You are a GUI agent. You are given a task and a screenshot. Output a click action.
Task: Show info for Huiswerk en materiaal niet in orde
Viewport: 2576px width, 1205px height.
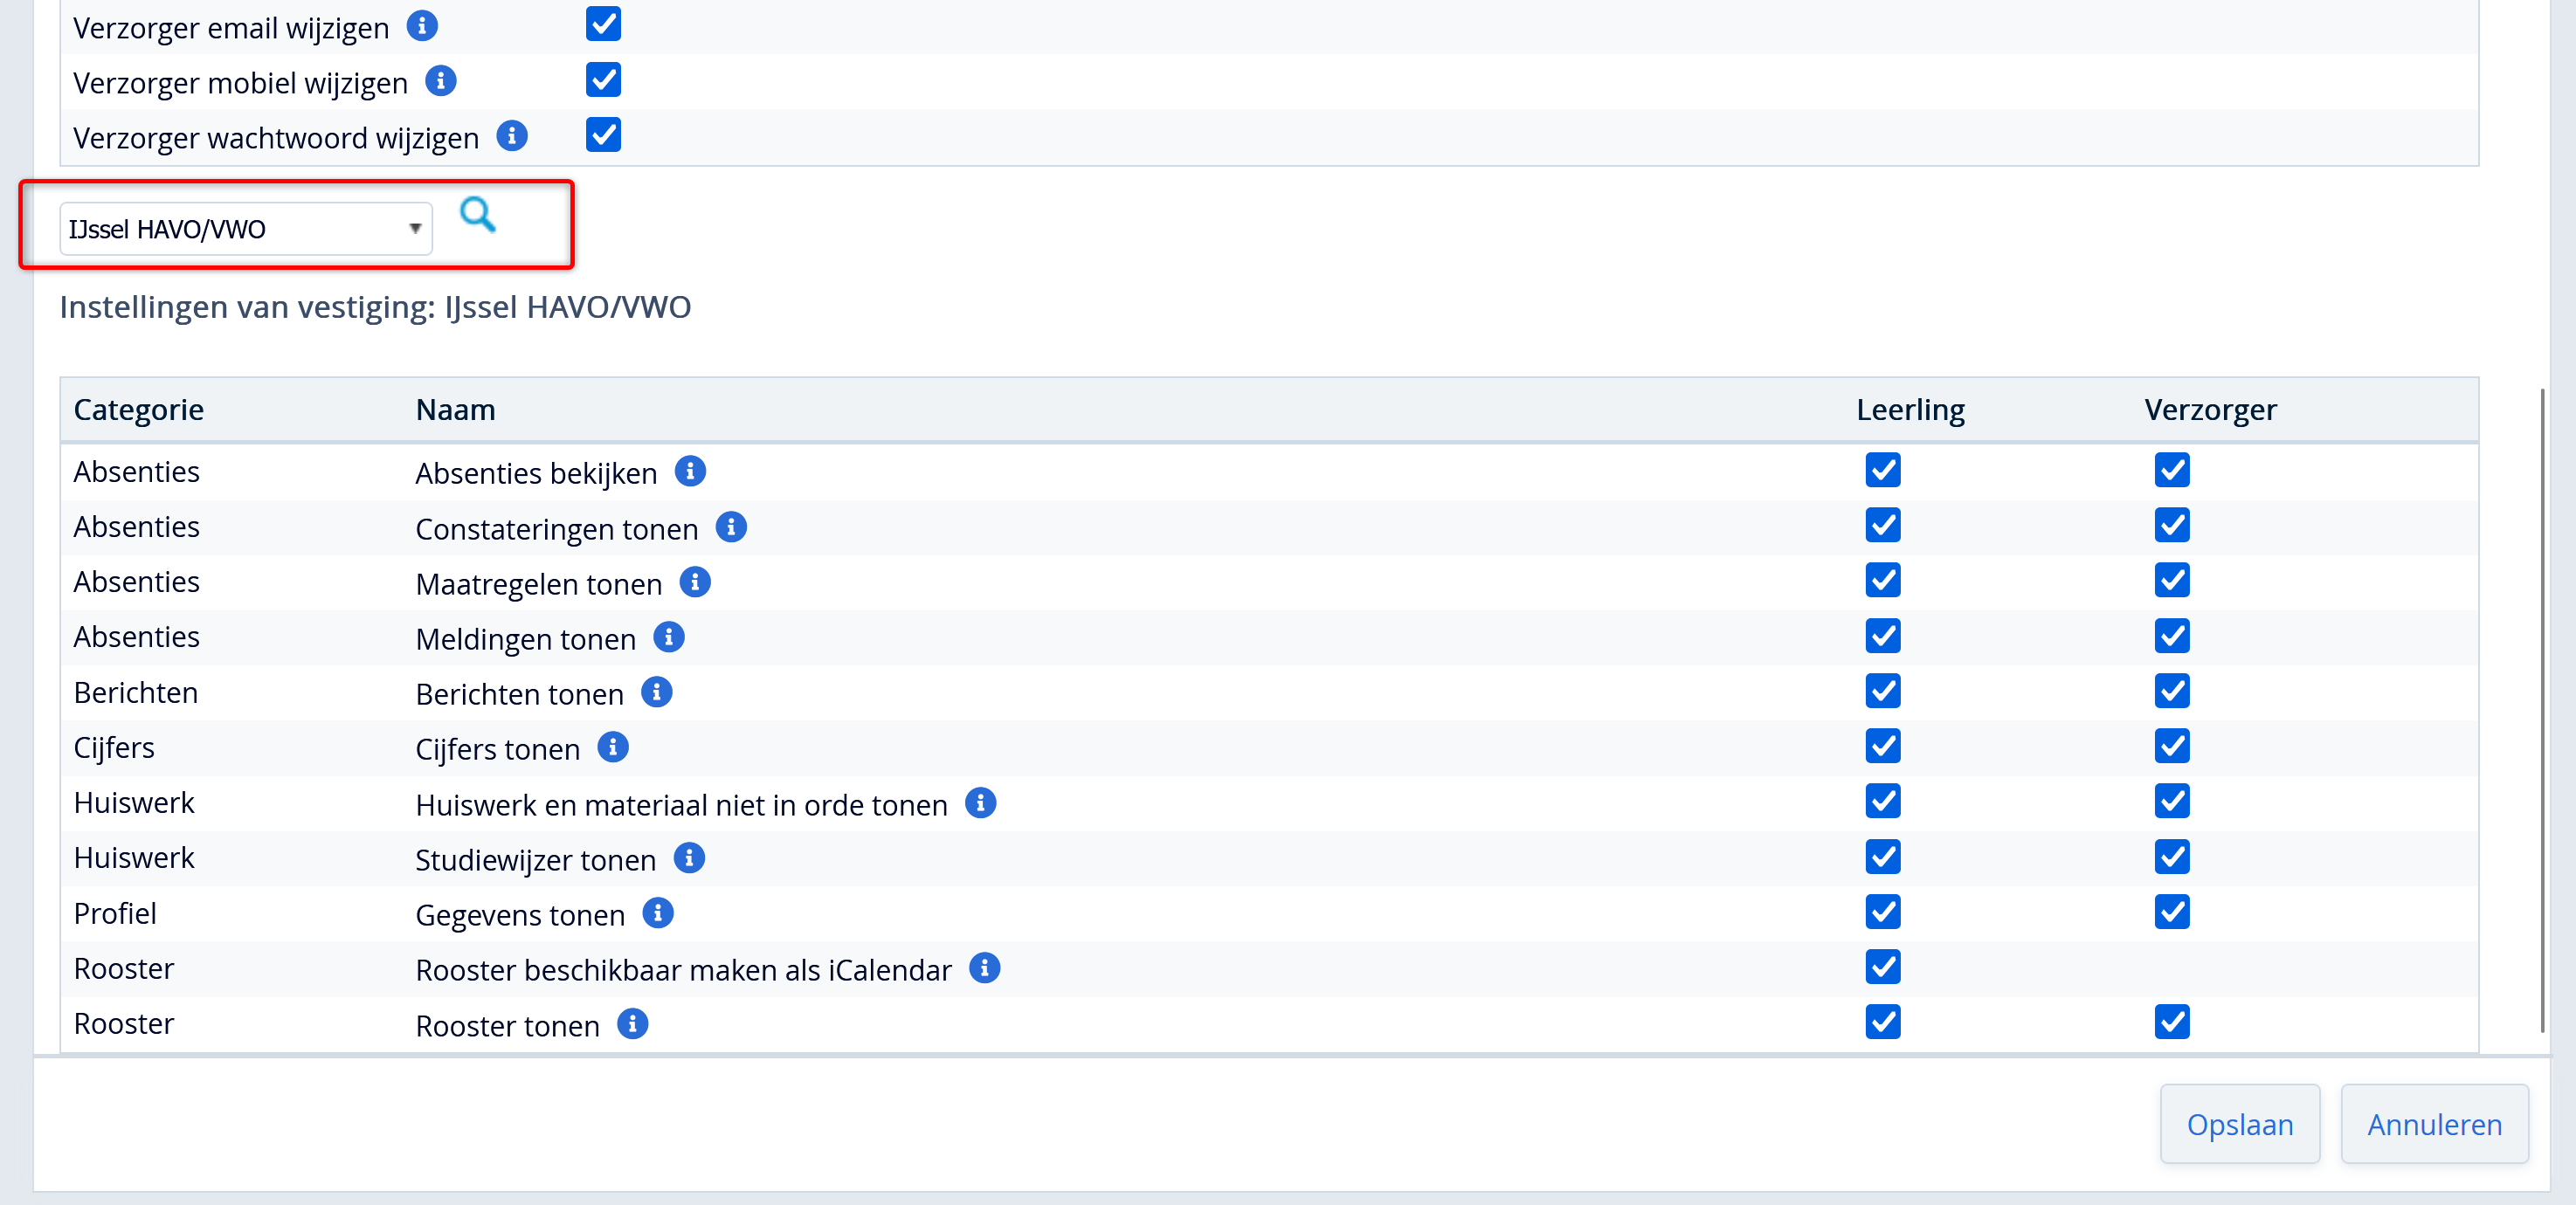(981, 803)
